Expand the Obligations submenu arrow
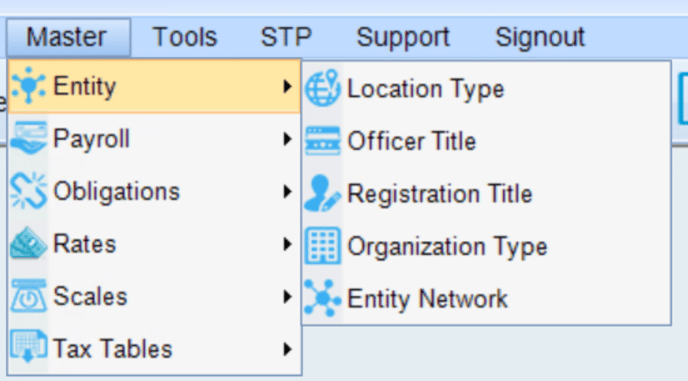688x381 pixels. click(x=287, y=191)
